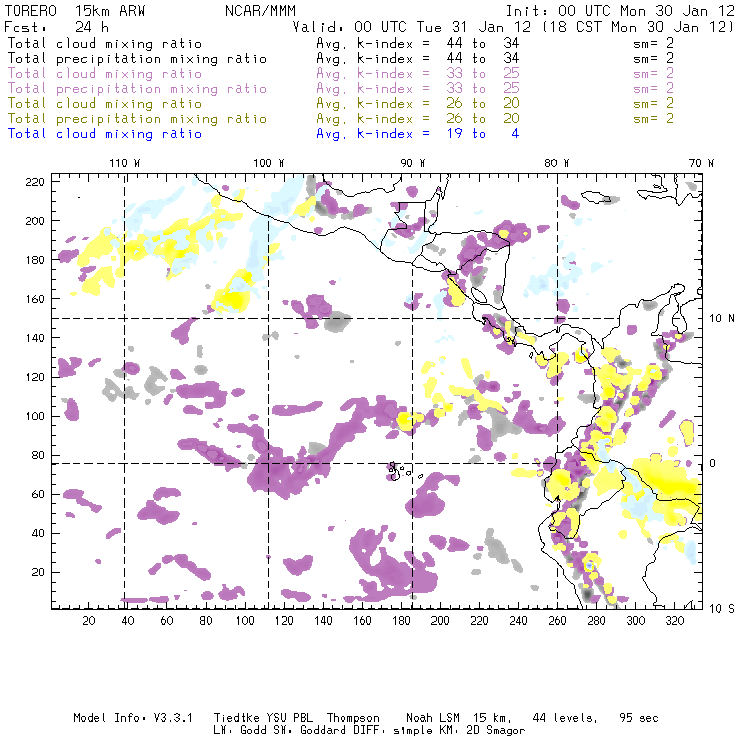Click the "95 sec" timestep text
This screenshot has width=740, height=740.
pos(639,718)
